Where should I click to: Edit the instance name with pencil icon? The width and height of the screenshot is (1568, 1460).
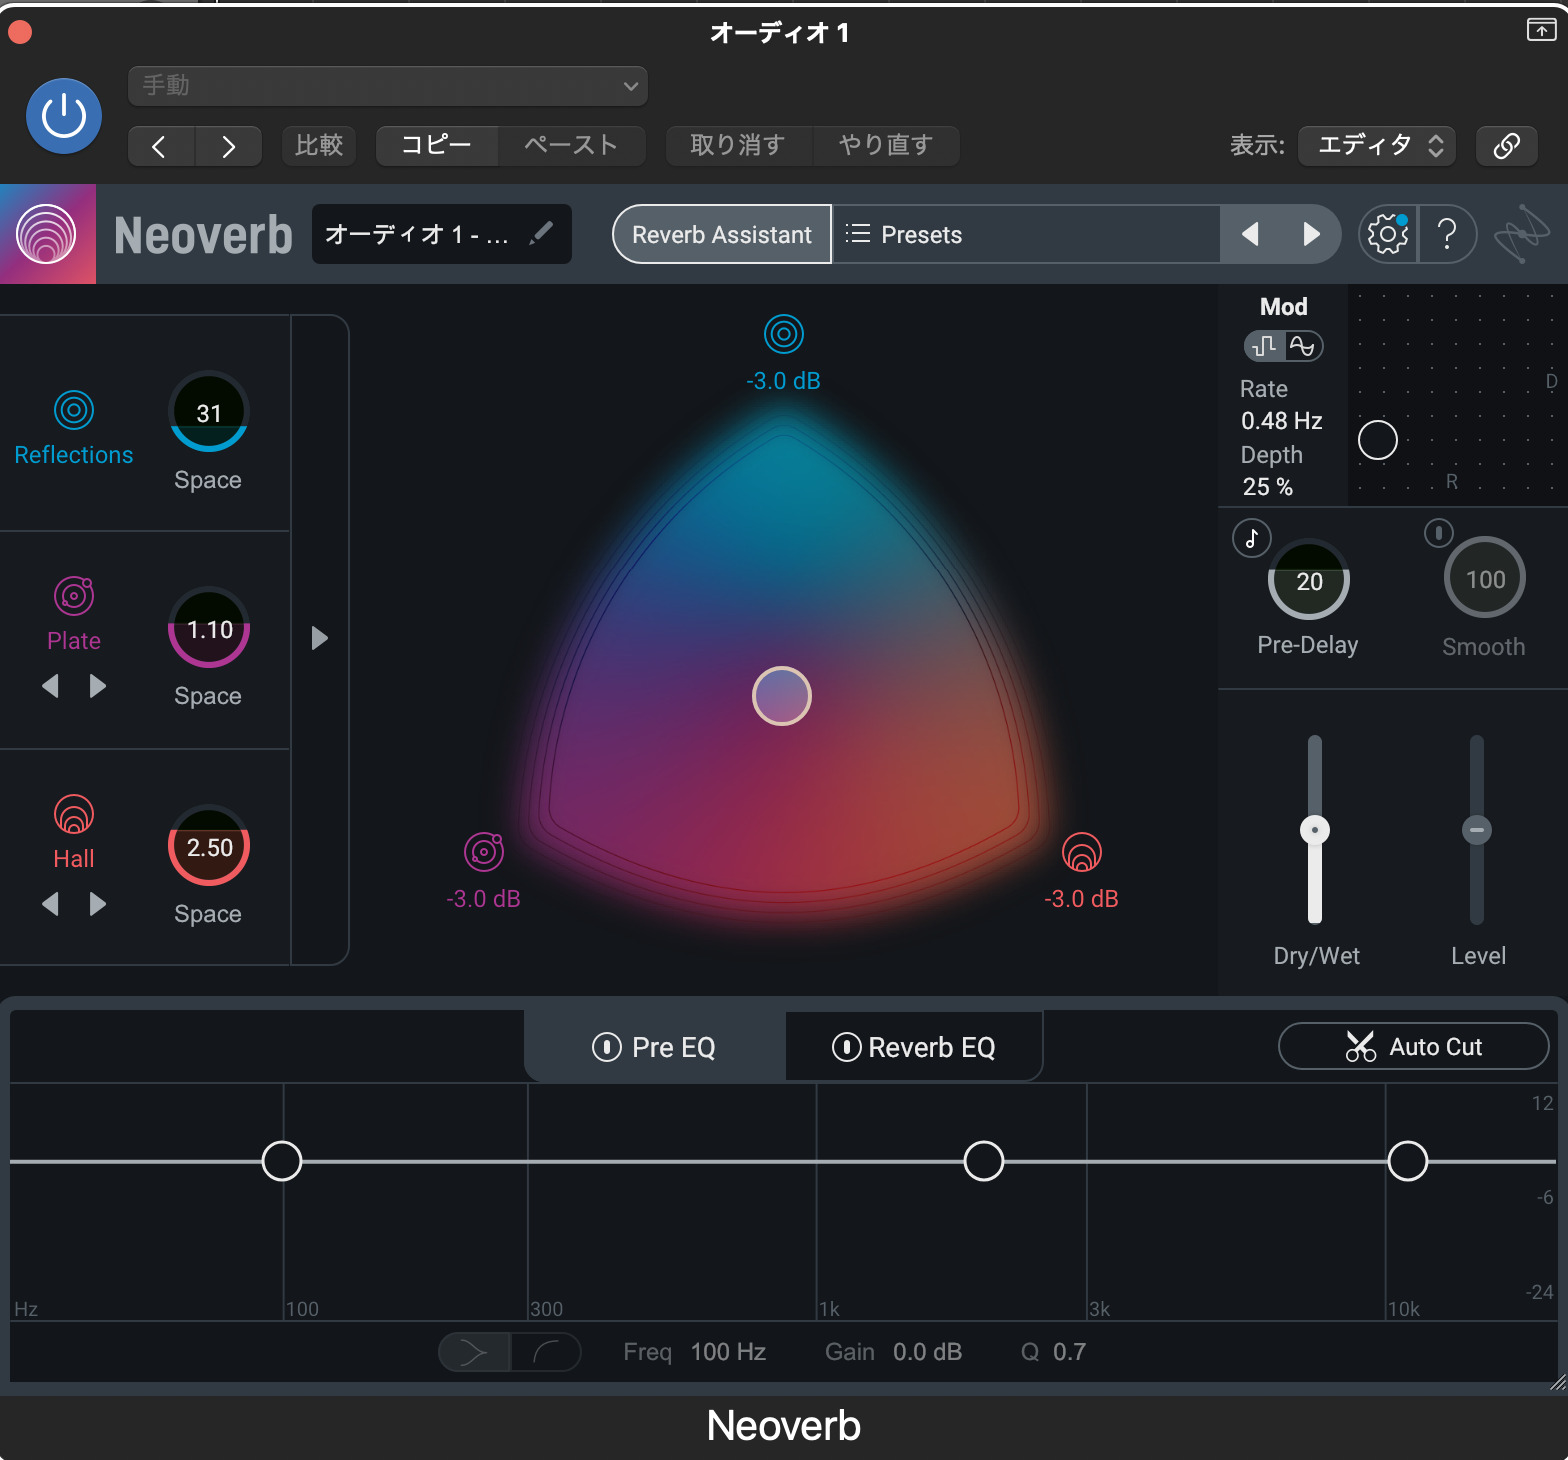coord(541,233)
